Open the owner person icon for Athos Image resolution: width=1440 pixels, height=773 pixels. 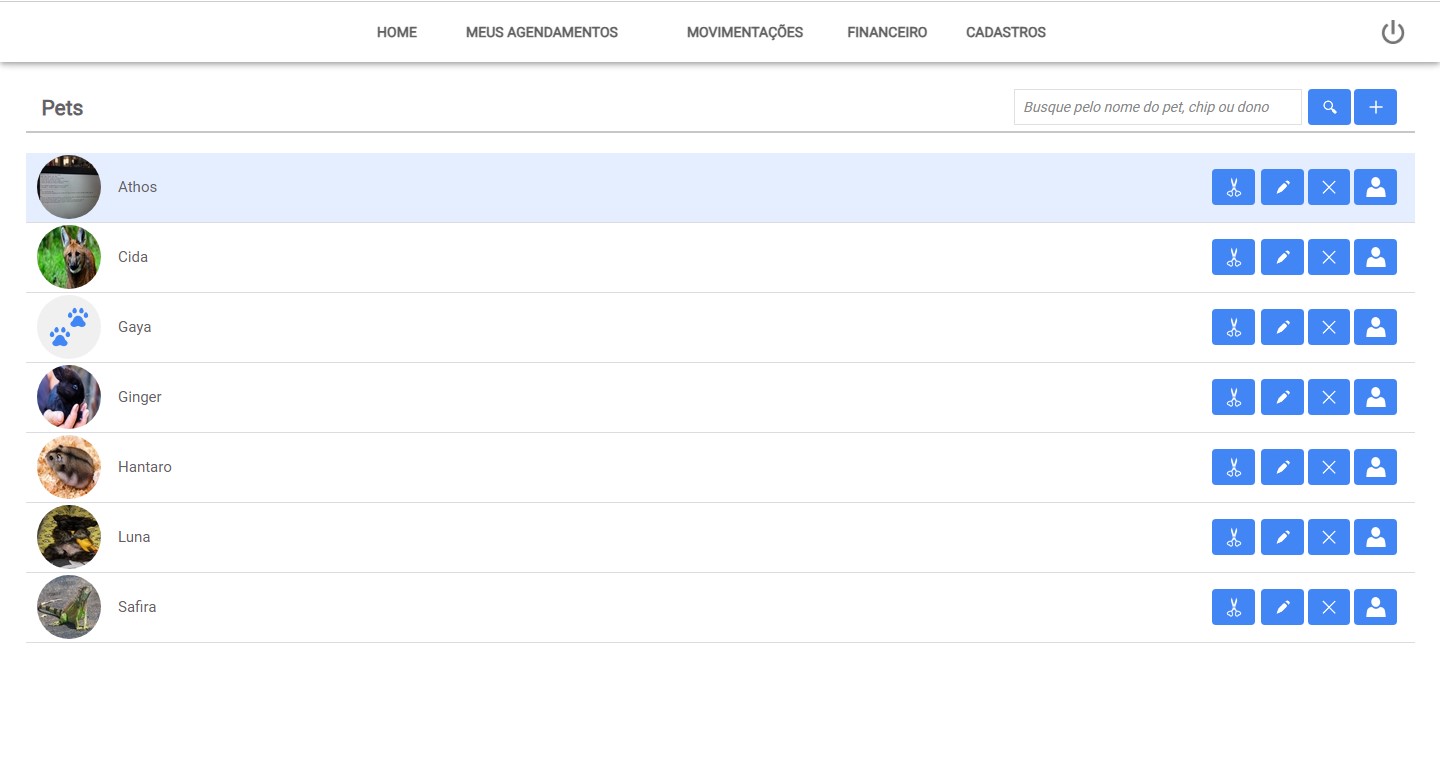[x=1375, y=187]
